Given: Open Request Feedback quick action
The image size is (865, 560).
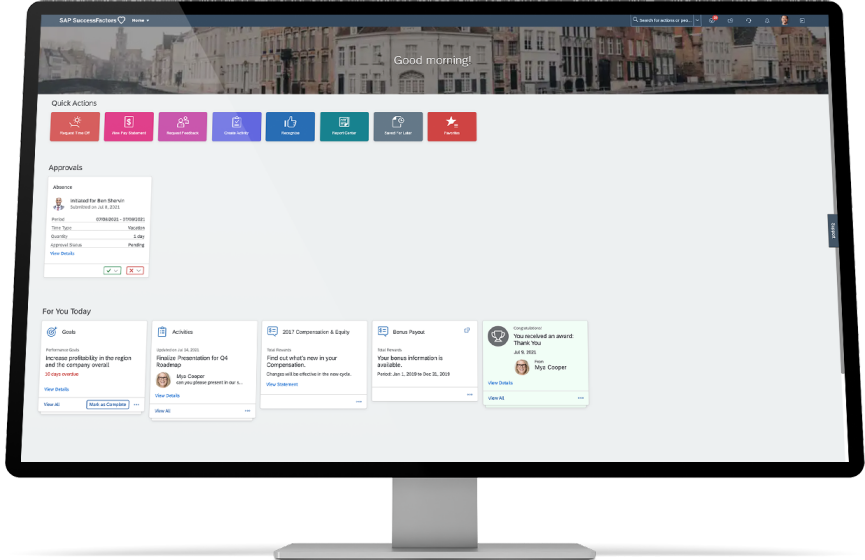Looking at the screenshot, I should click(x=183, y=126).
